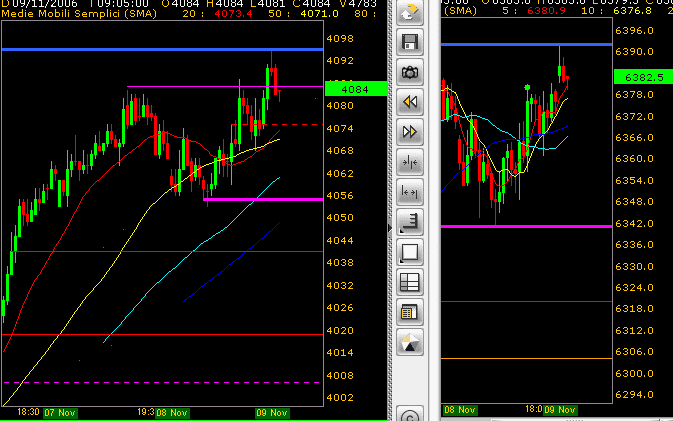This screenshot has height=421, width=673.
Task: Select the dashed magenta line near 4008
Action: [161, 382]
